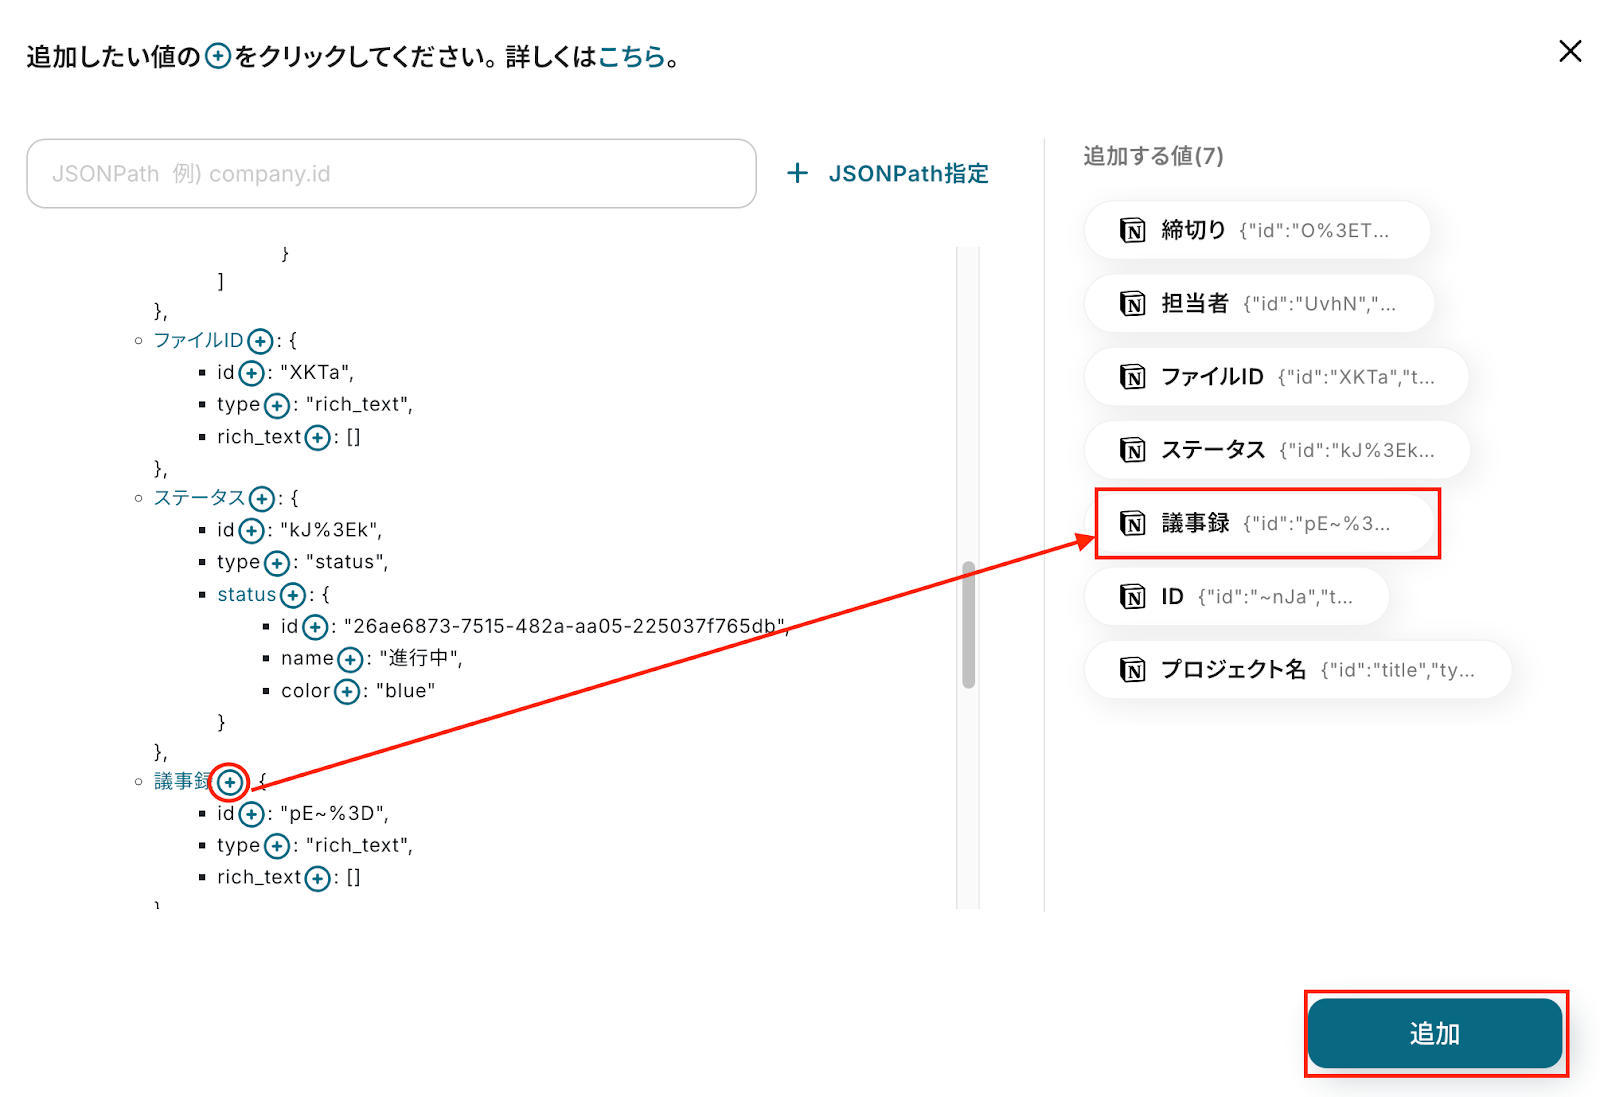Add the ステータス value via its plus icon
Viewport: 1600px width, 1097px height.
(262, 499)
